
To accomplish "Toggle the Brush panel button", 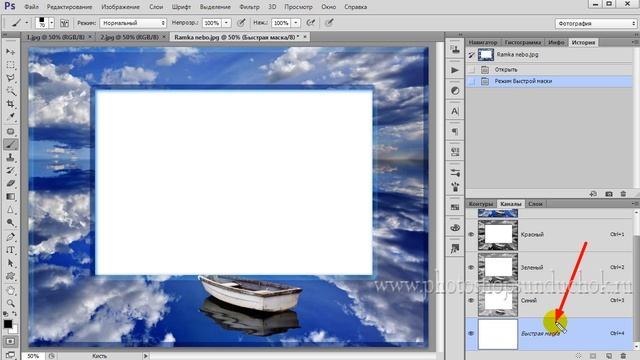I will [64, 23].
